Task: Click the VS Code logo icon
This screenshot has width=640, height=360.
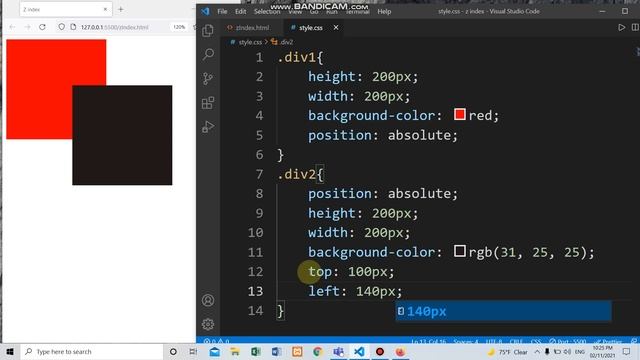Action: pos(205,11)
